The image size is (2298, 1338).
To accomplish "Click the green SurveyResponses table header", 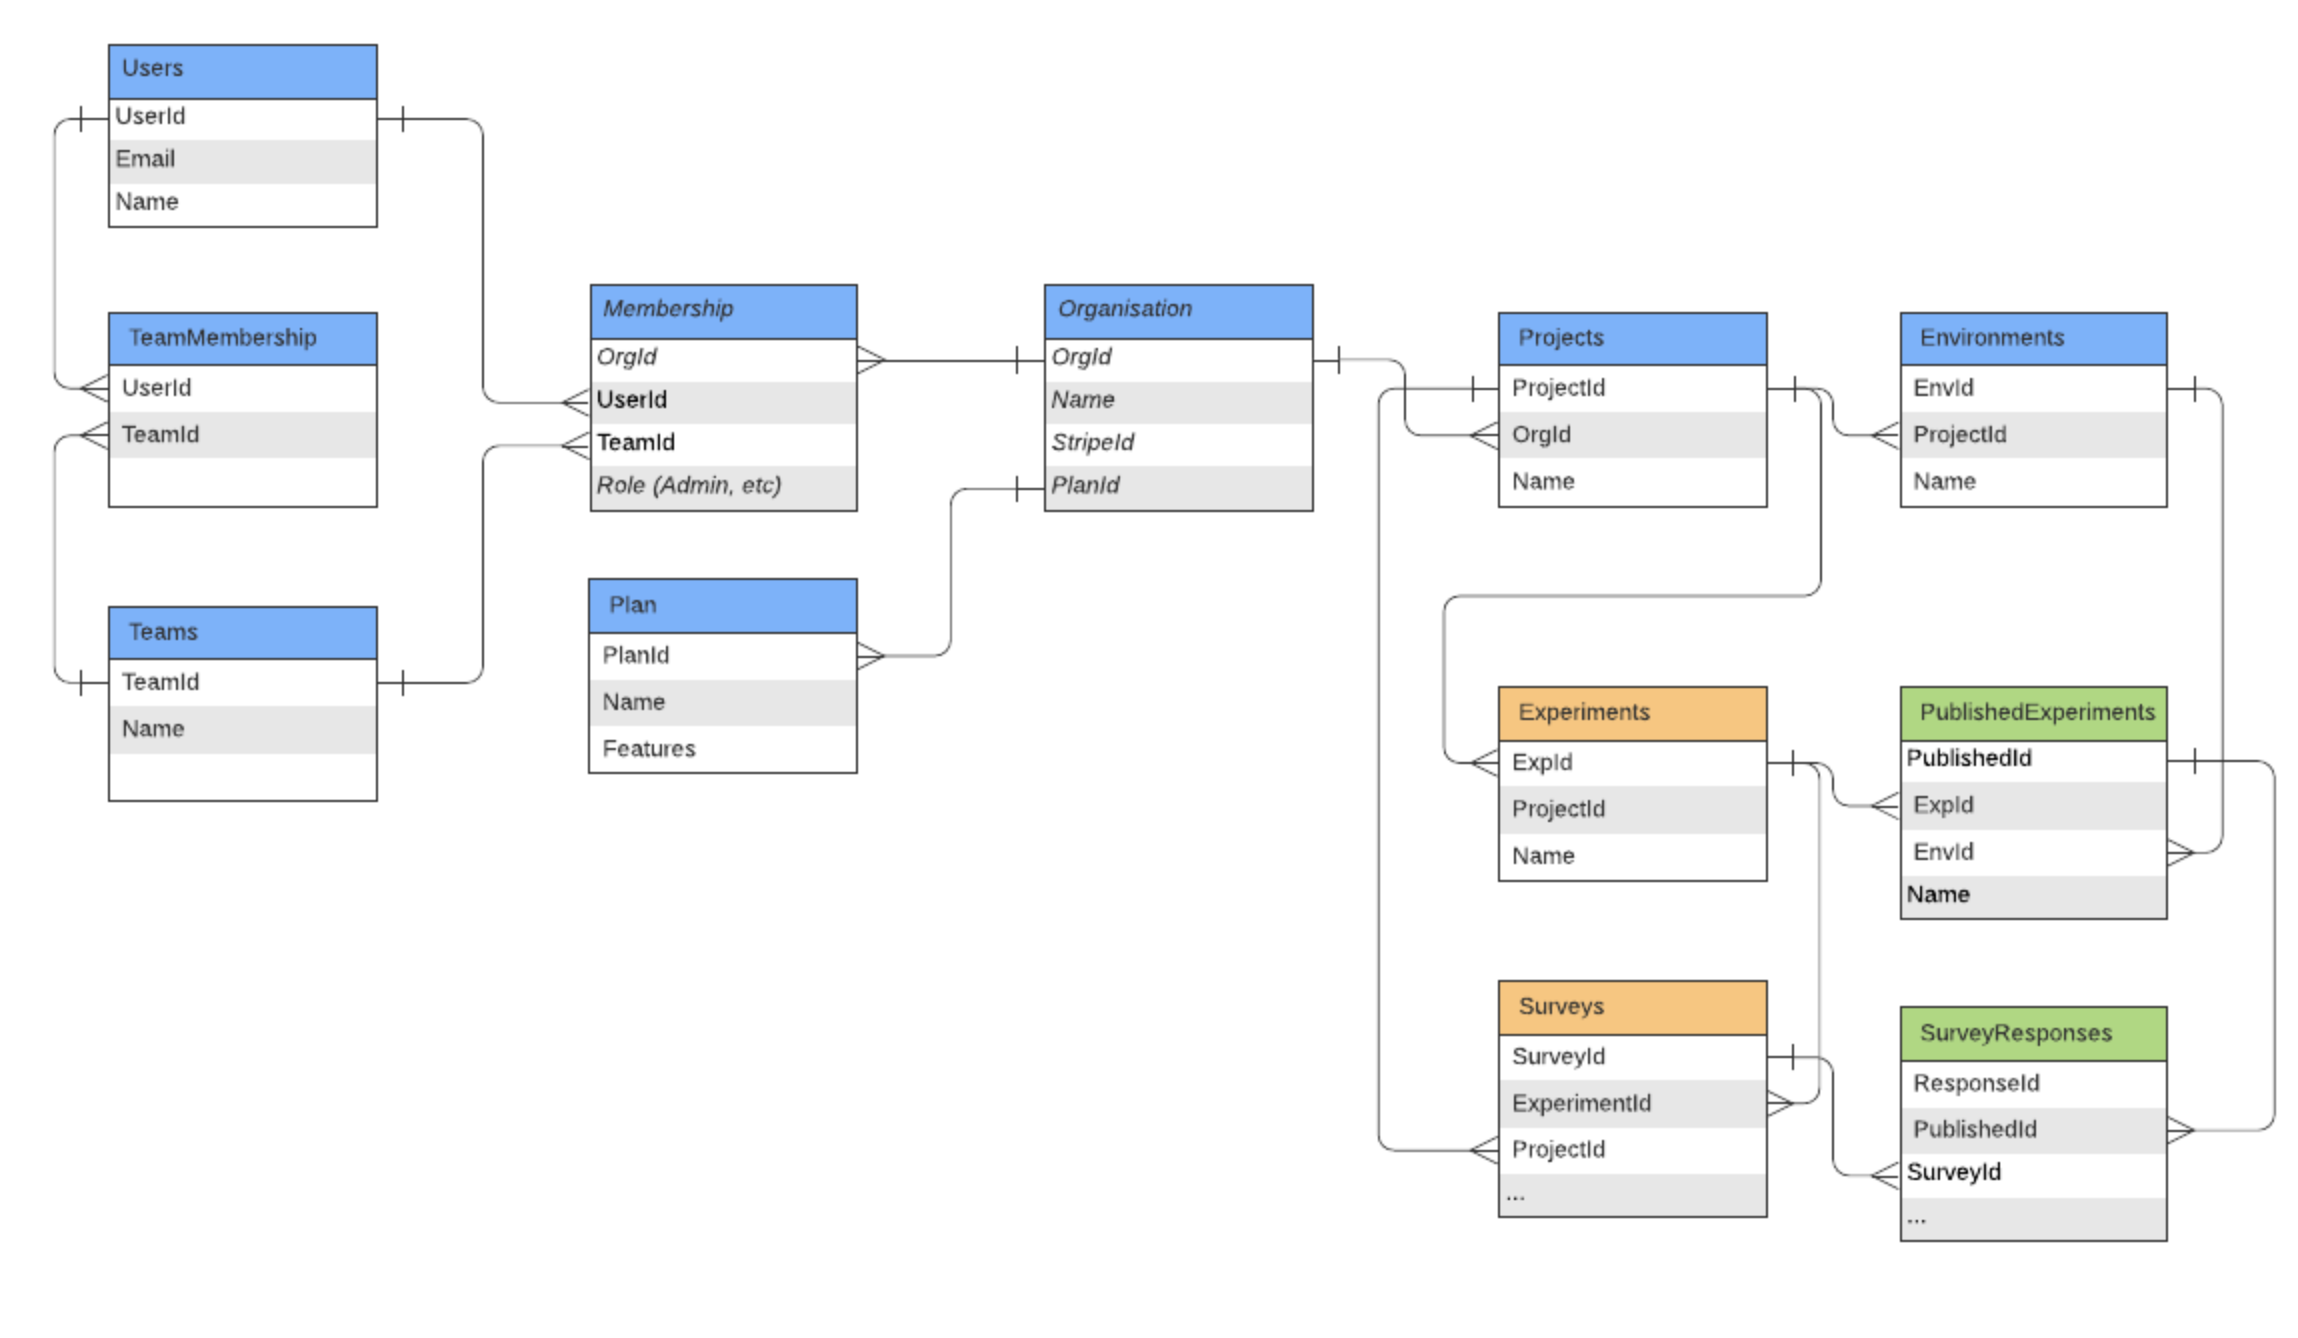I will tap(2034, 1033).
